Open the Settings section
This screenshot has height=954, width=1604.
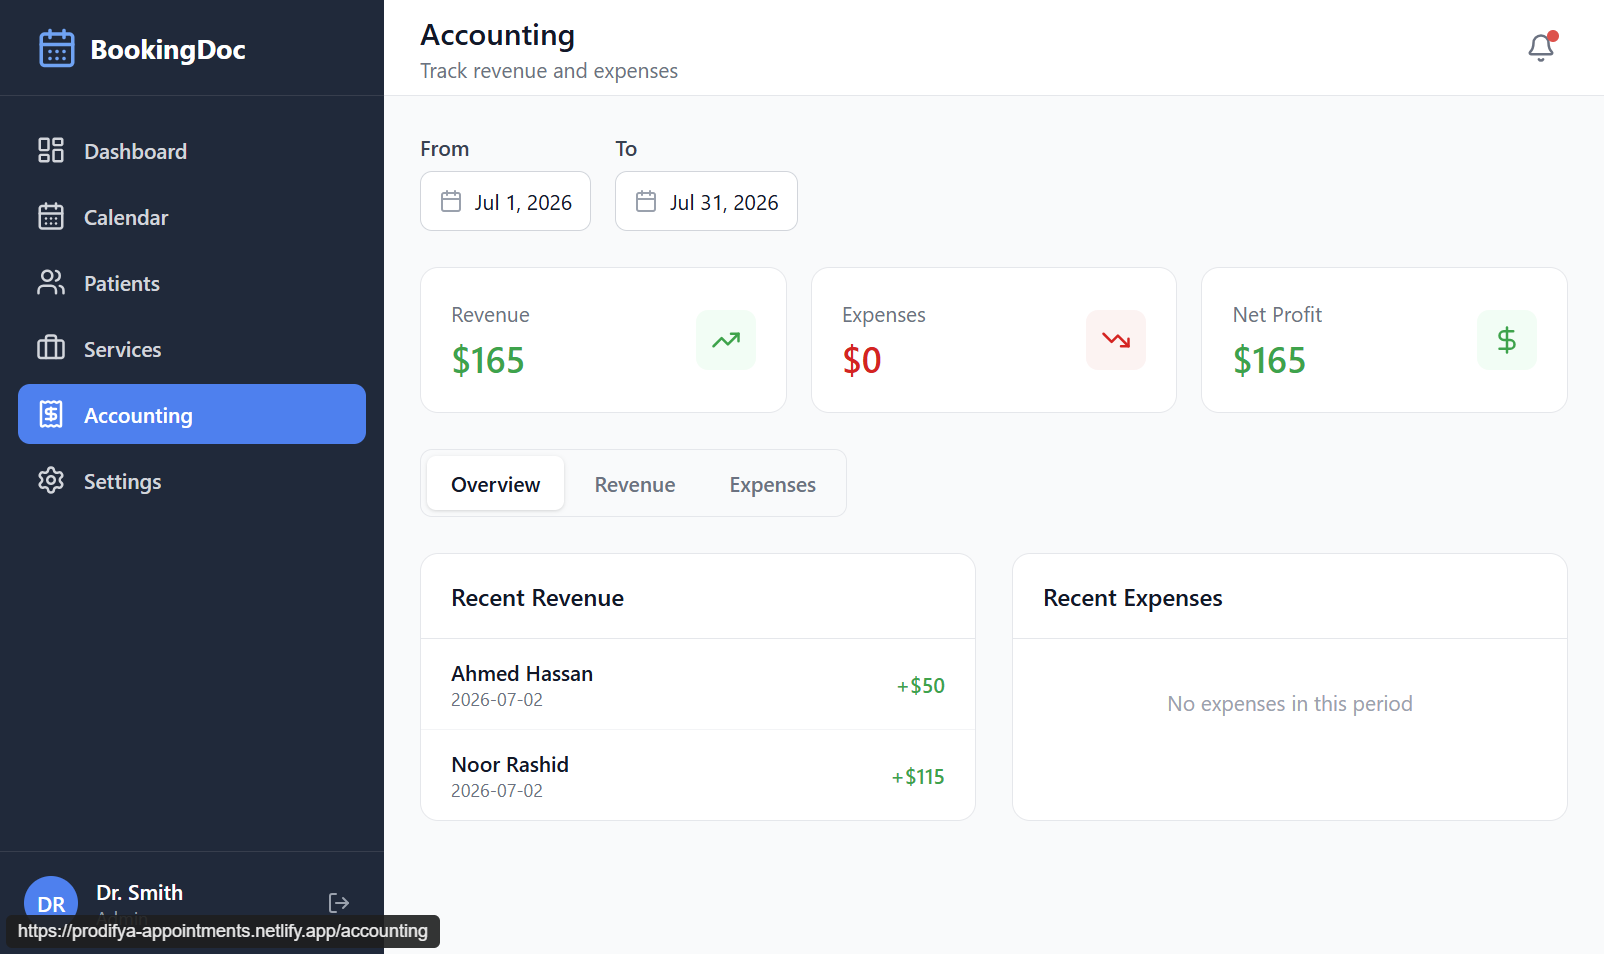pos(192,480)
